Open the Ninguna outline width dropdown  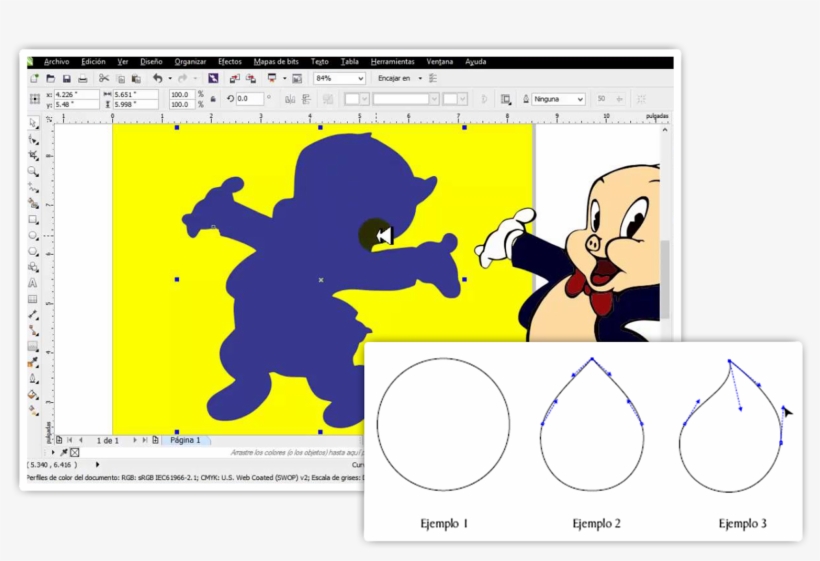(x=580, y=99)
